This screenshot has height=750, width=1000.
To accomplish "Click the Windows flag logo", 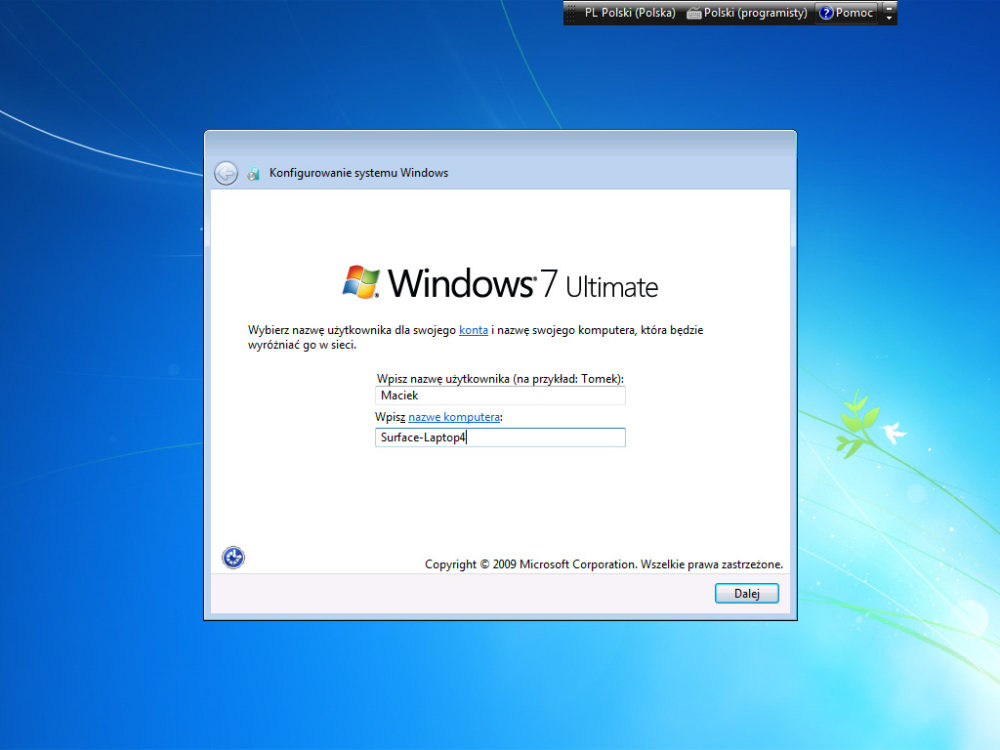I will (361, 282).
